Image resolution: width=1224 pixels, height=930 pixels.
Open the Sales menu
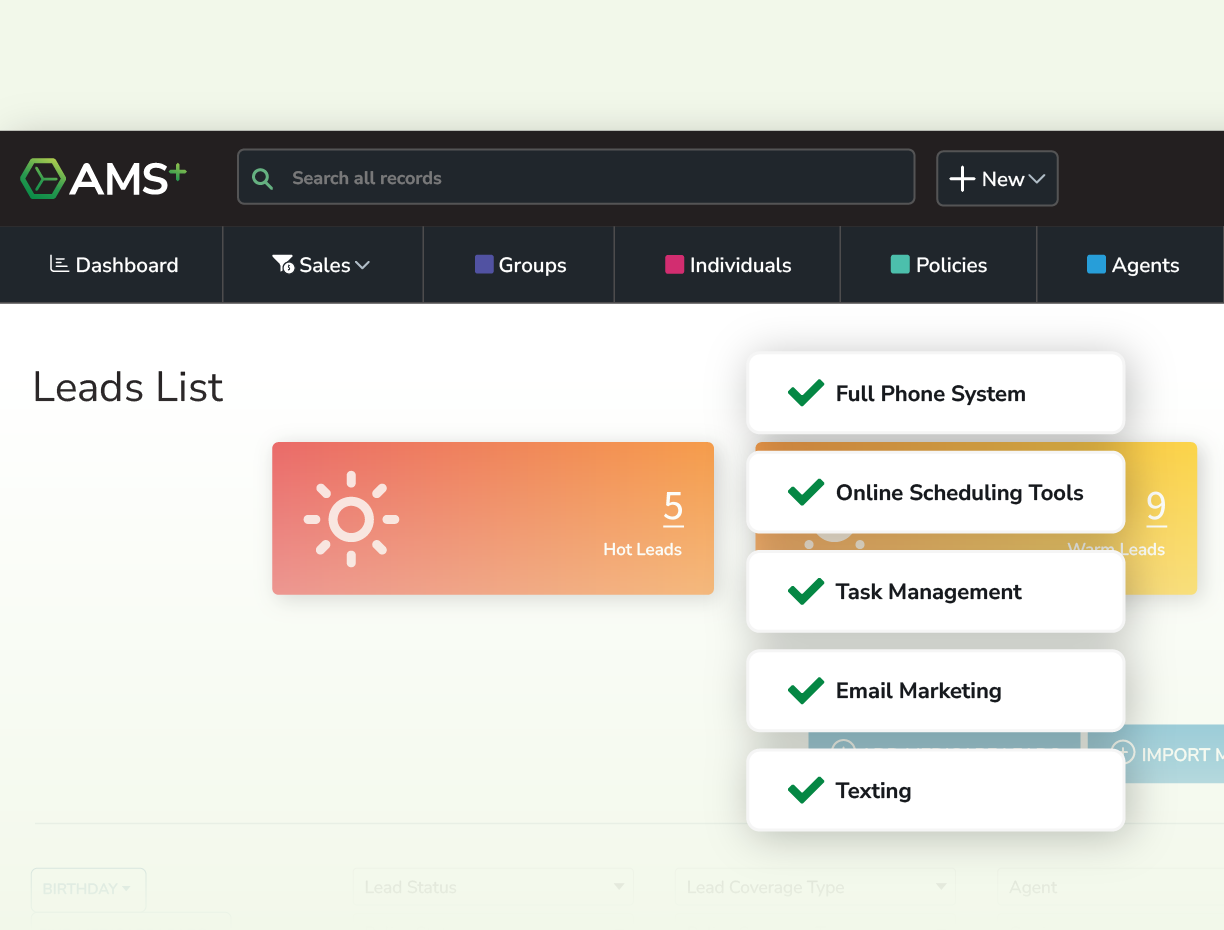(x=322, y=264)
